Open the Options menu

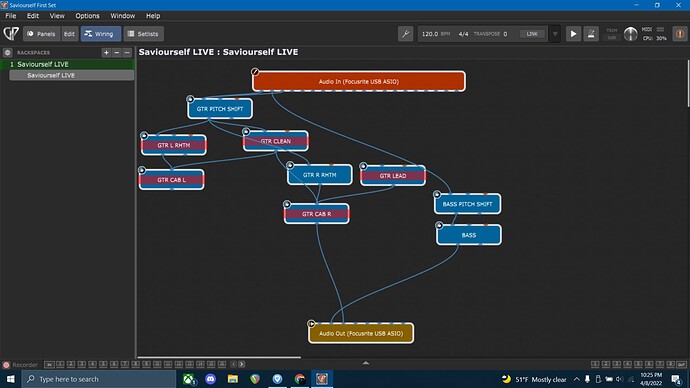[x=87, y=16]
